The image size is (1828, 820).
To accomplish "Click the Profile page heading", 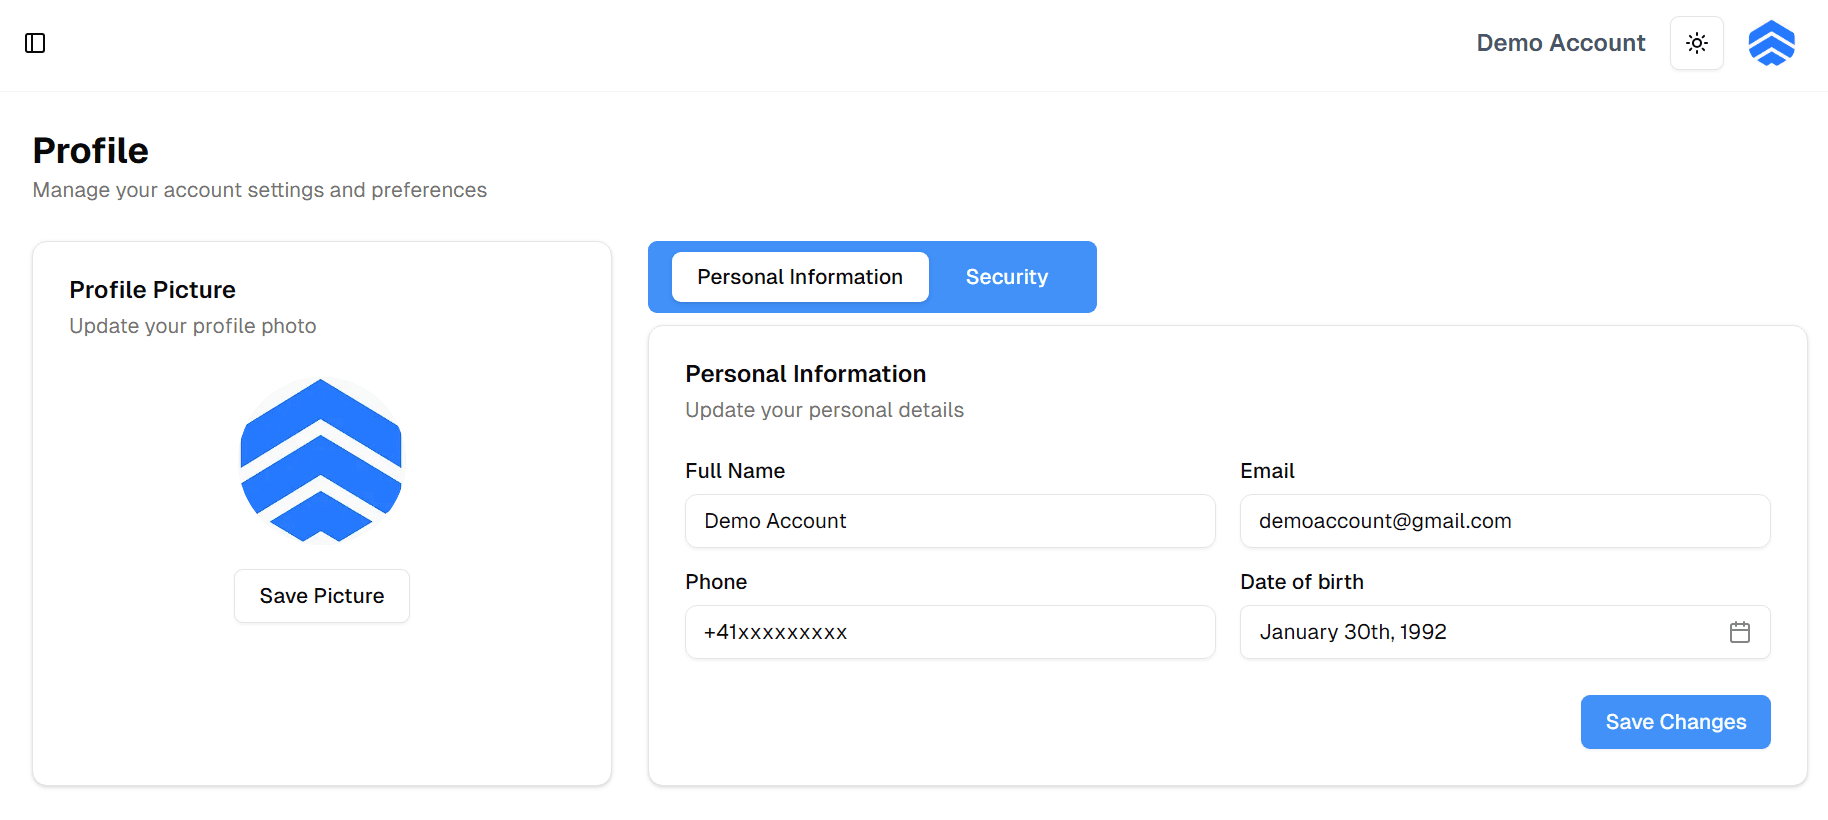I will point(91,151).
